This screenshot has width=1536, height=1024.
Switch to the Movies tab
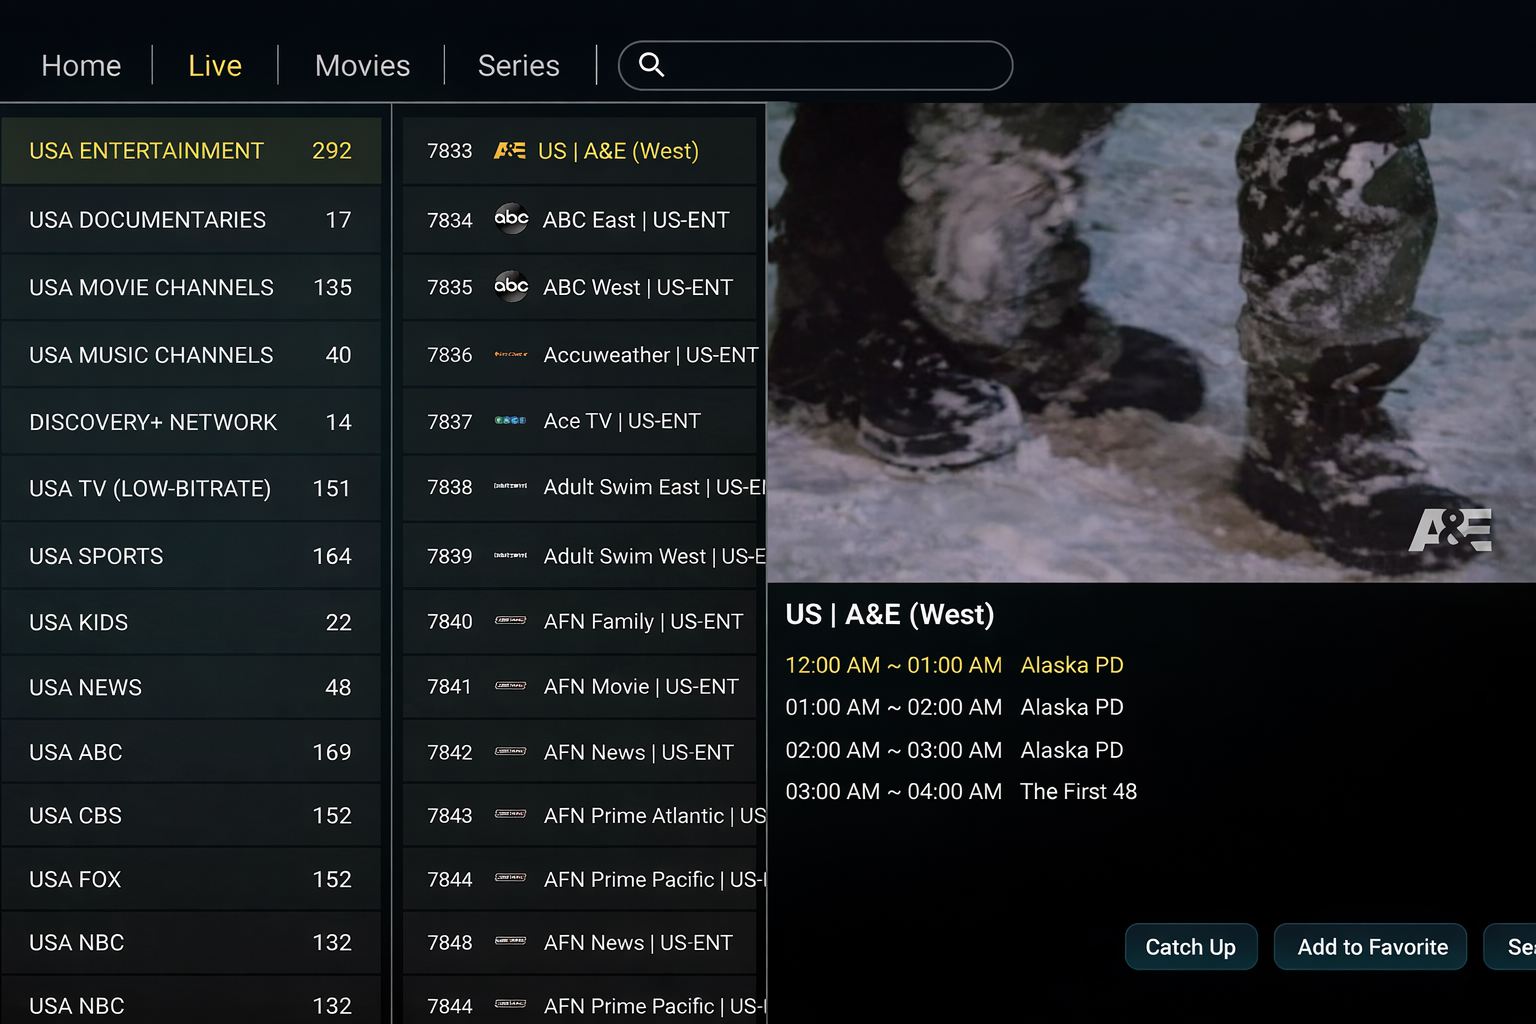362,66
